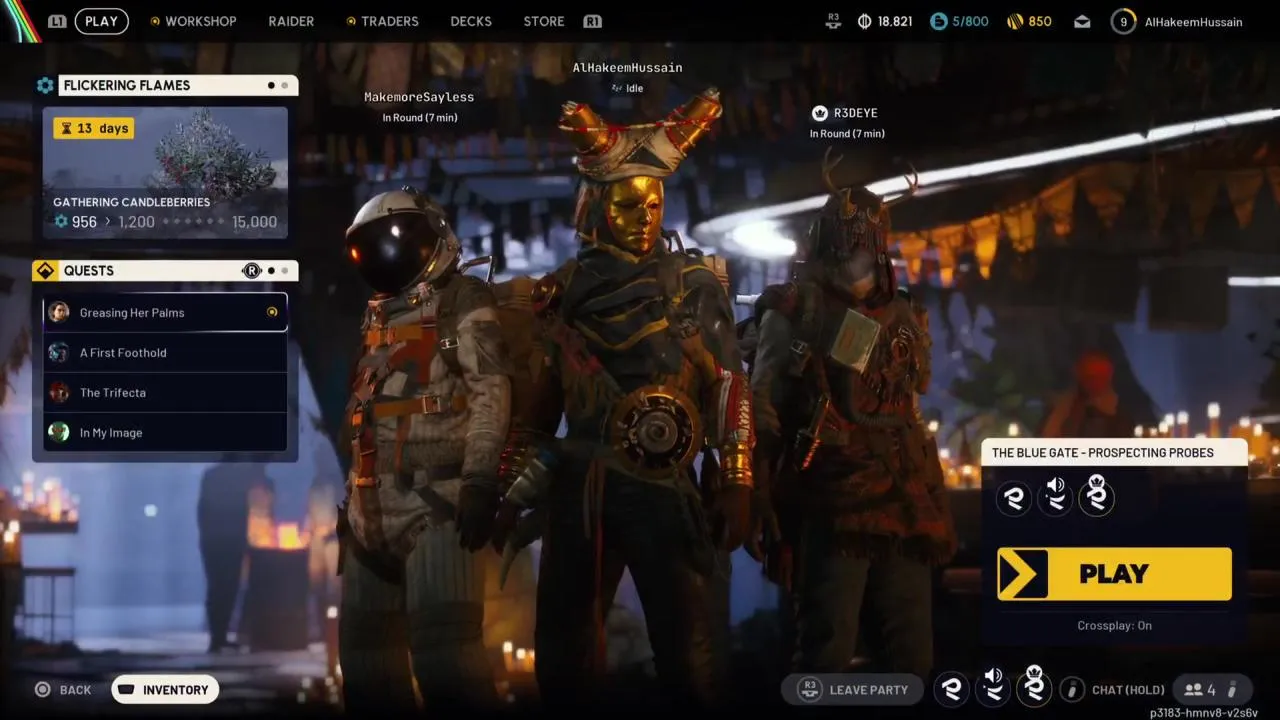Click the 15,000 final milestone value
This screenshot has height=720, width=1280.
pyautogui.click(x=254, y=221)
